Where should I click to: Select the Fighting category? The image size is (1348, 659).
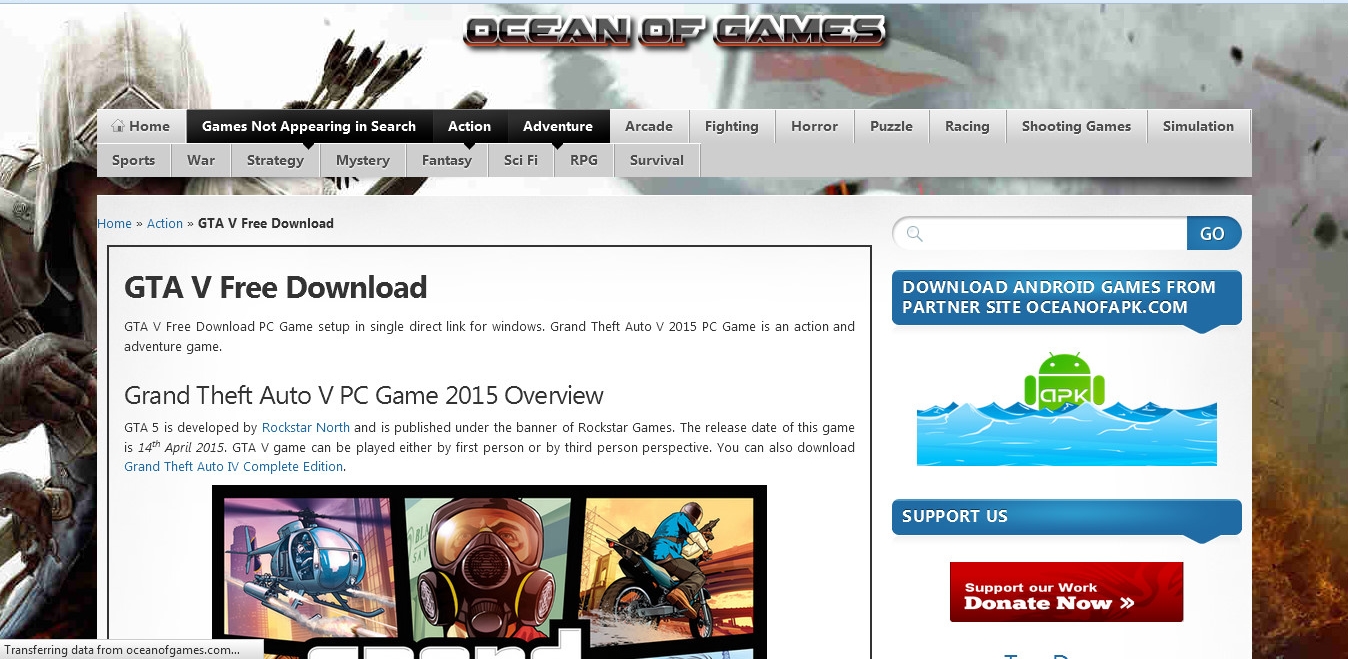coord(731,126)
